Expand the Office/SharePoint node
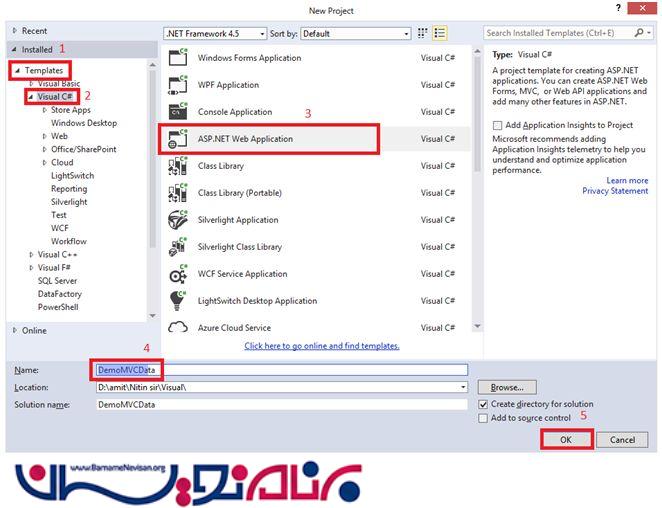The width and height of the screenshot is (662, 508). click(44, 149)
